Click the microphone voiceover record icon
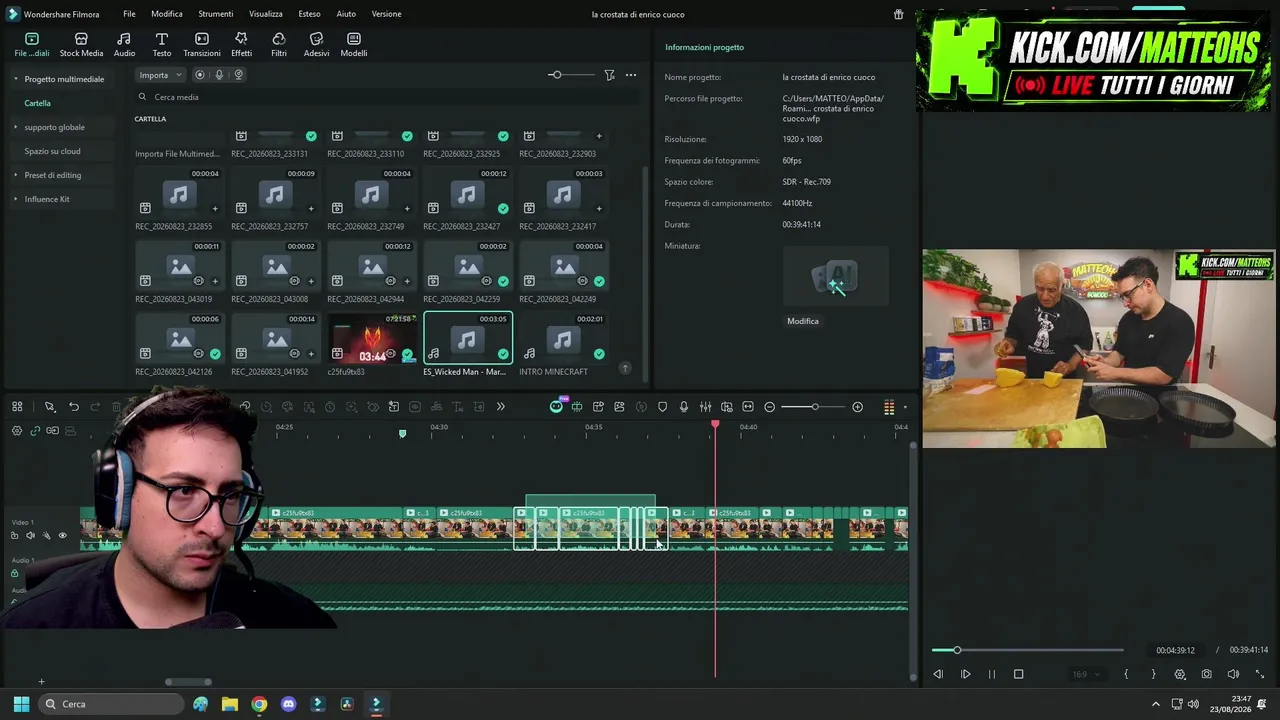Viewport: 1280px width, 720px height. pos(219,75)
